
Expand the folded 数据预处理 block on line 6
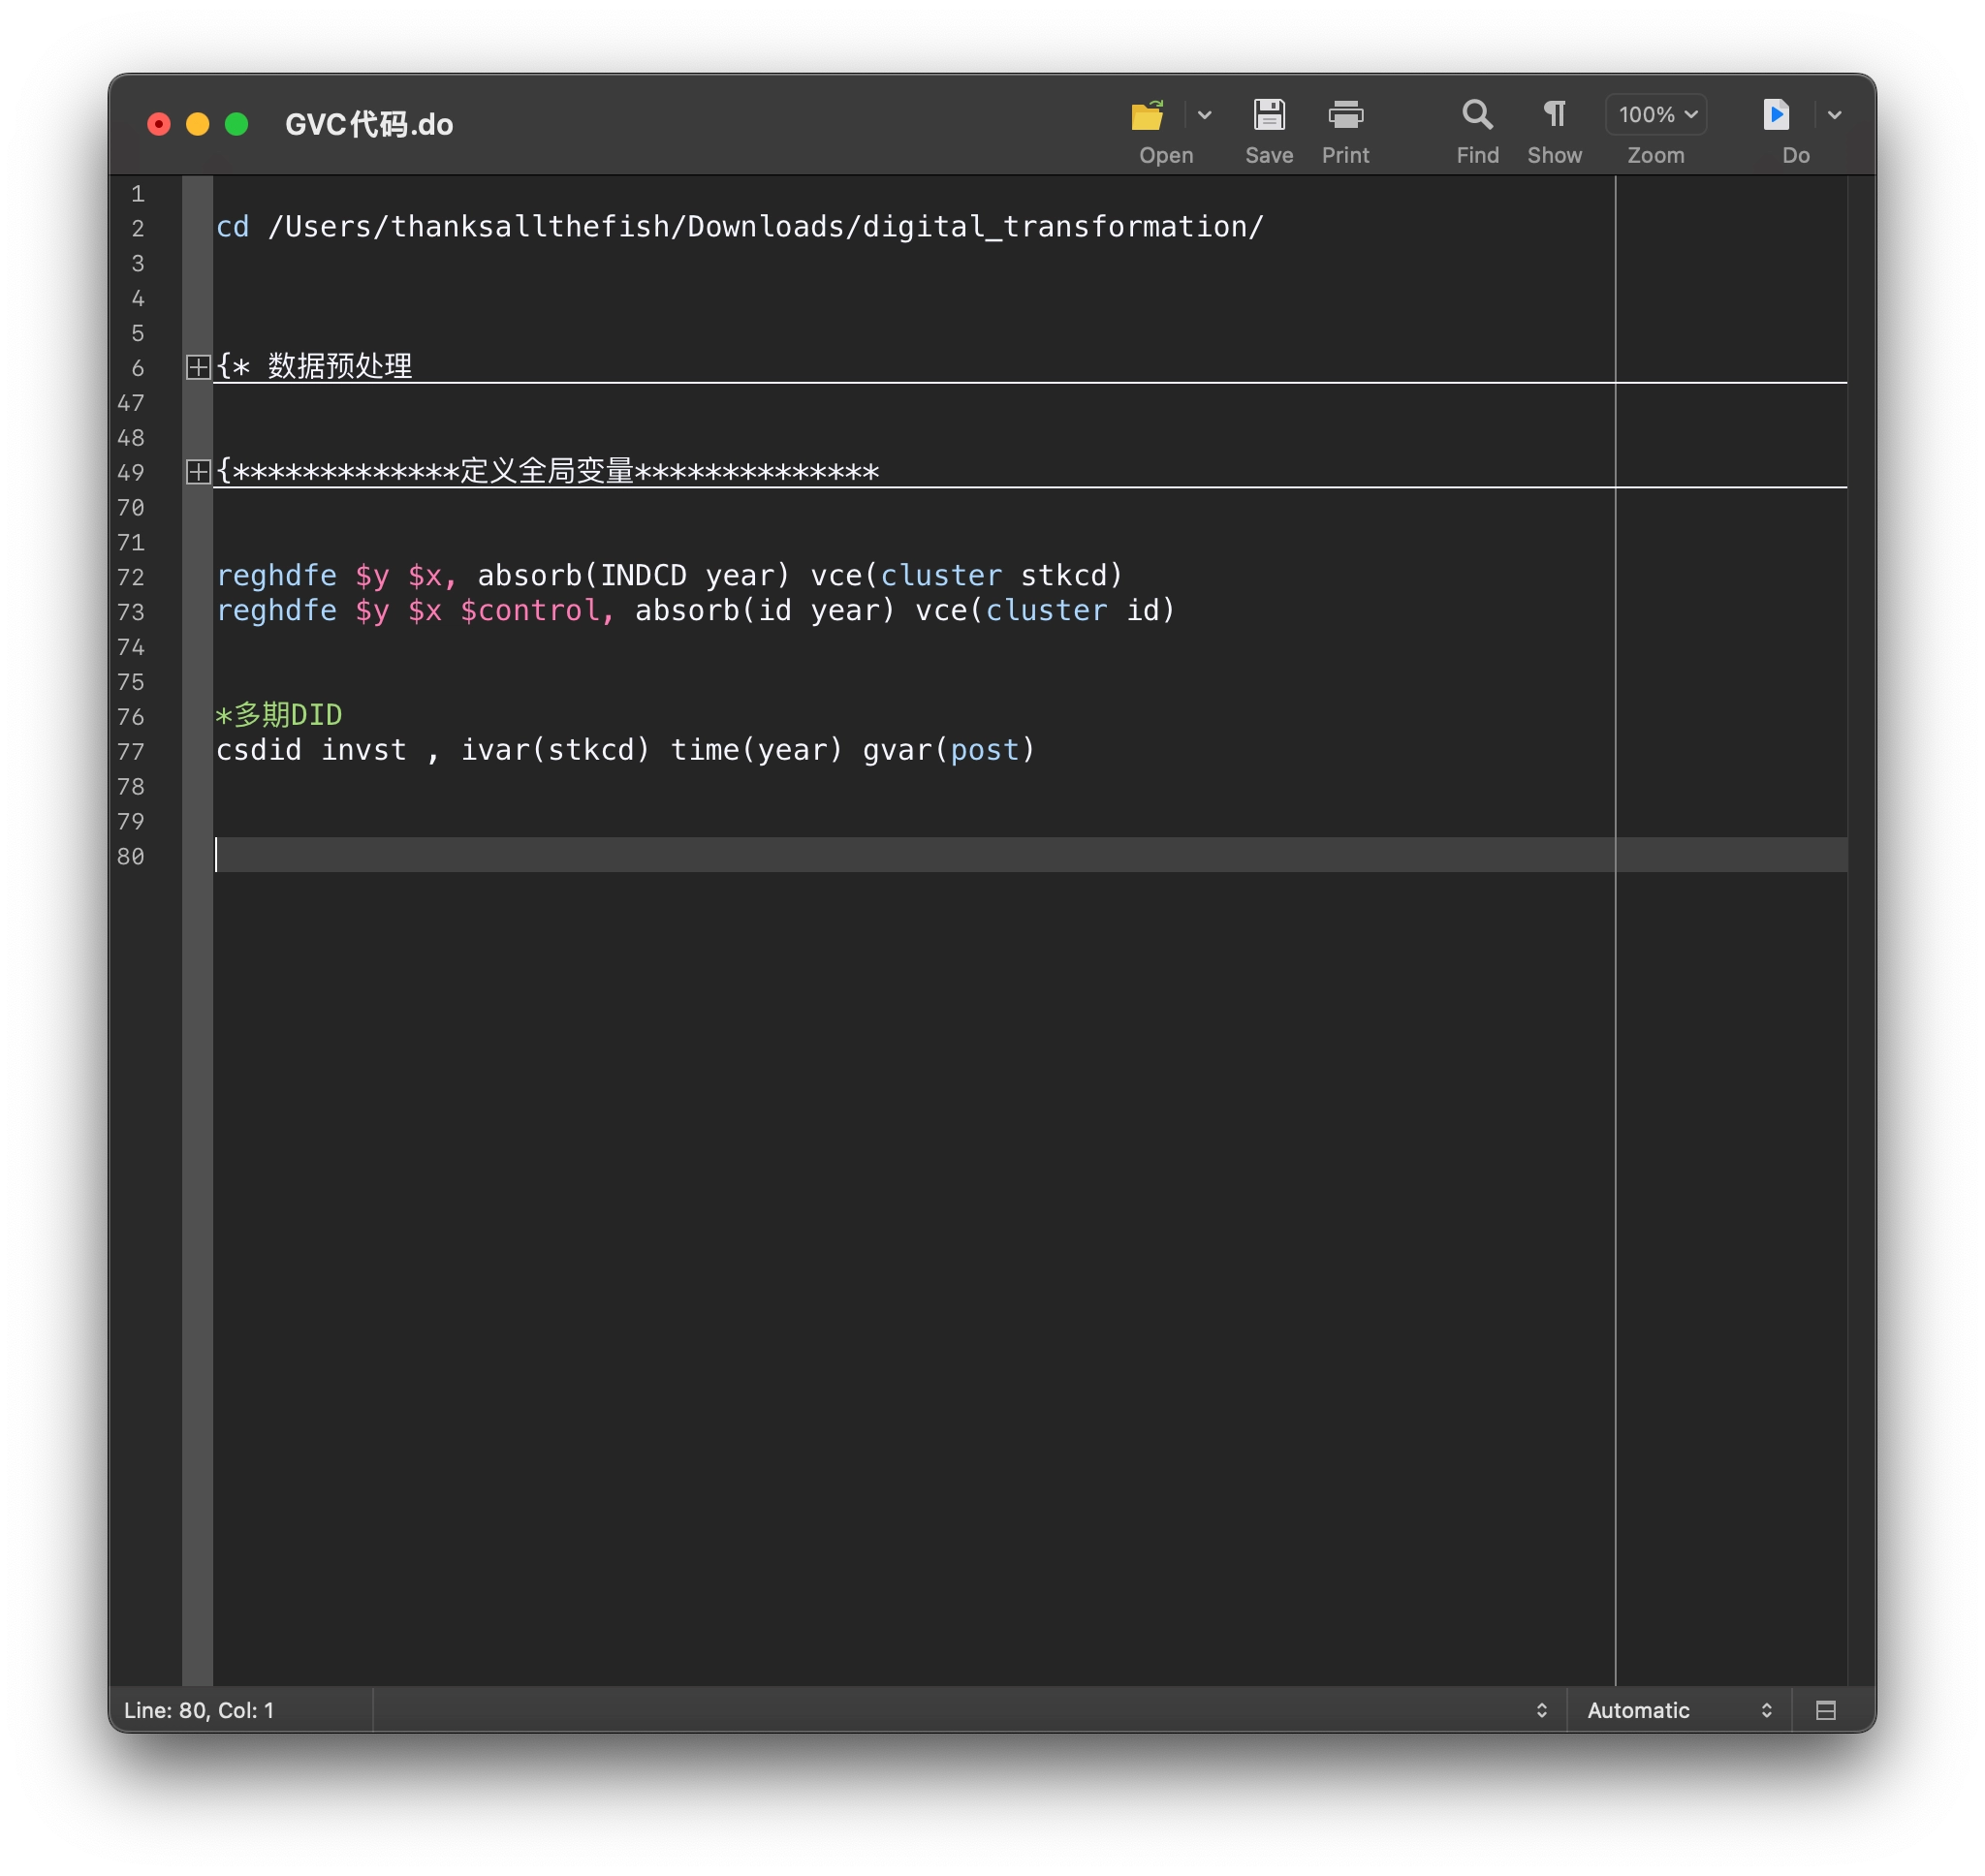coord(198,367)
